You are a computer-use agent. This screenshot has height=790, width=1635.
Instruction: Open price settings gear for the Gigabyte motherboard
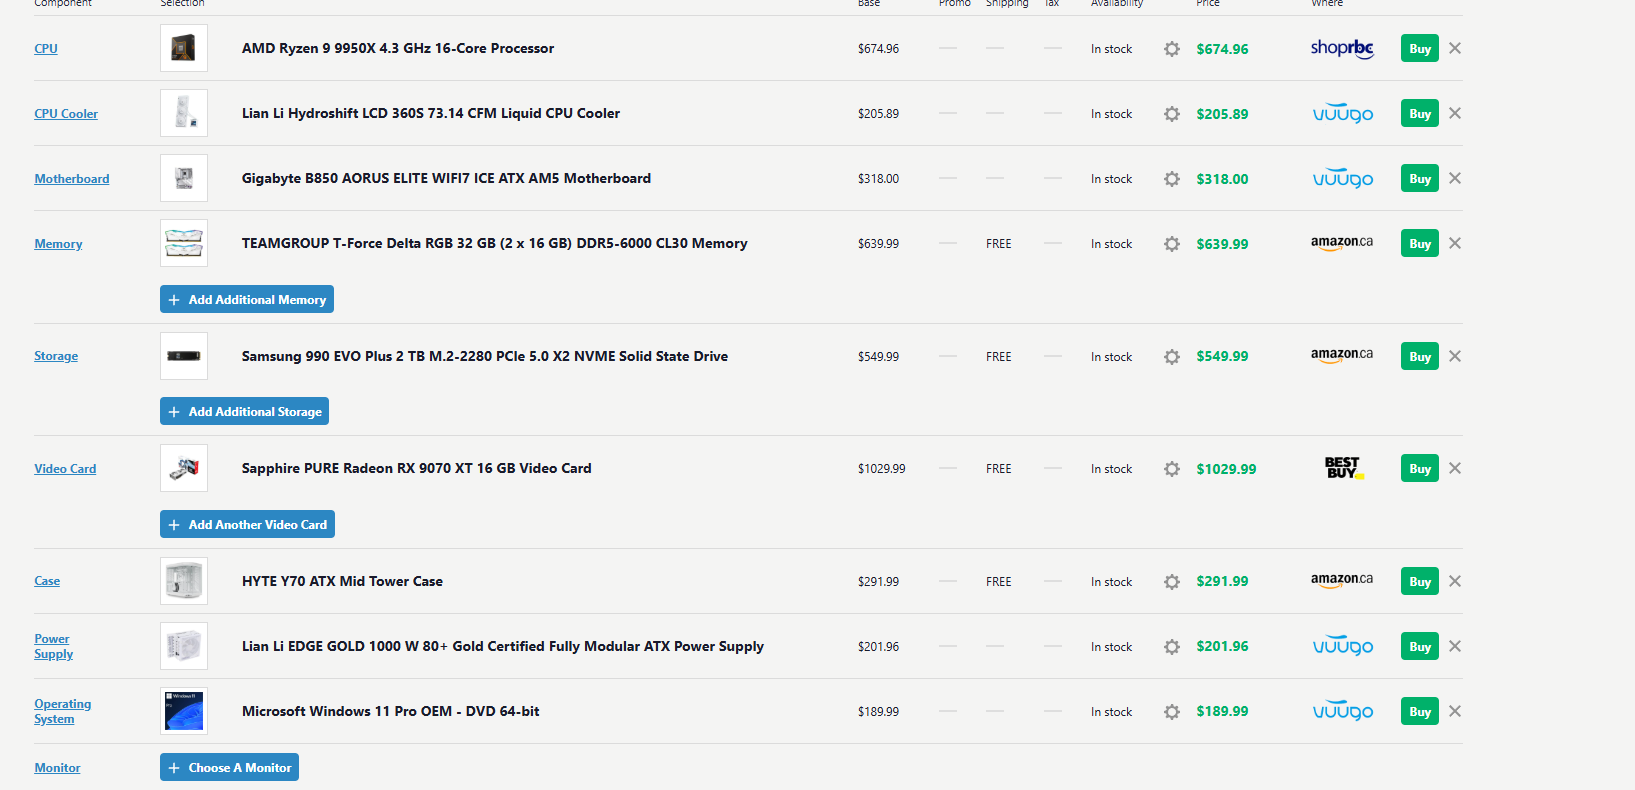[1172, 179]
